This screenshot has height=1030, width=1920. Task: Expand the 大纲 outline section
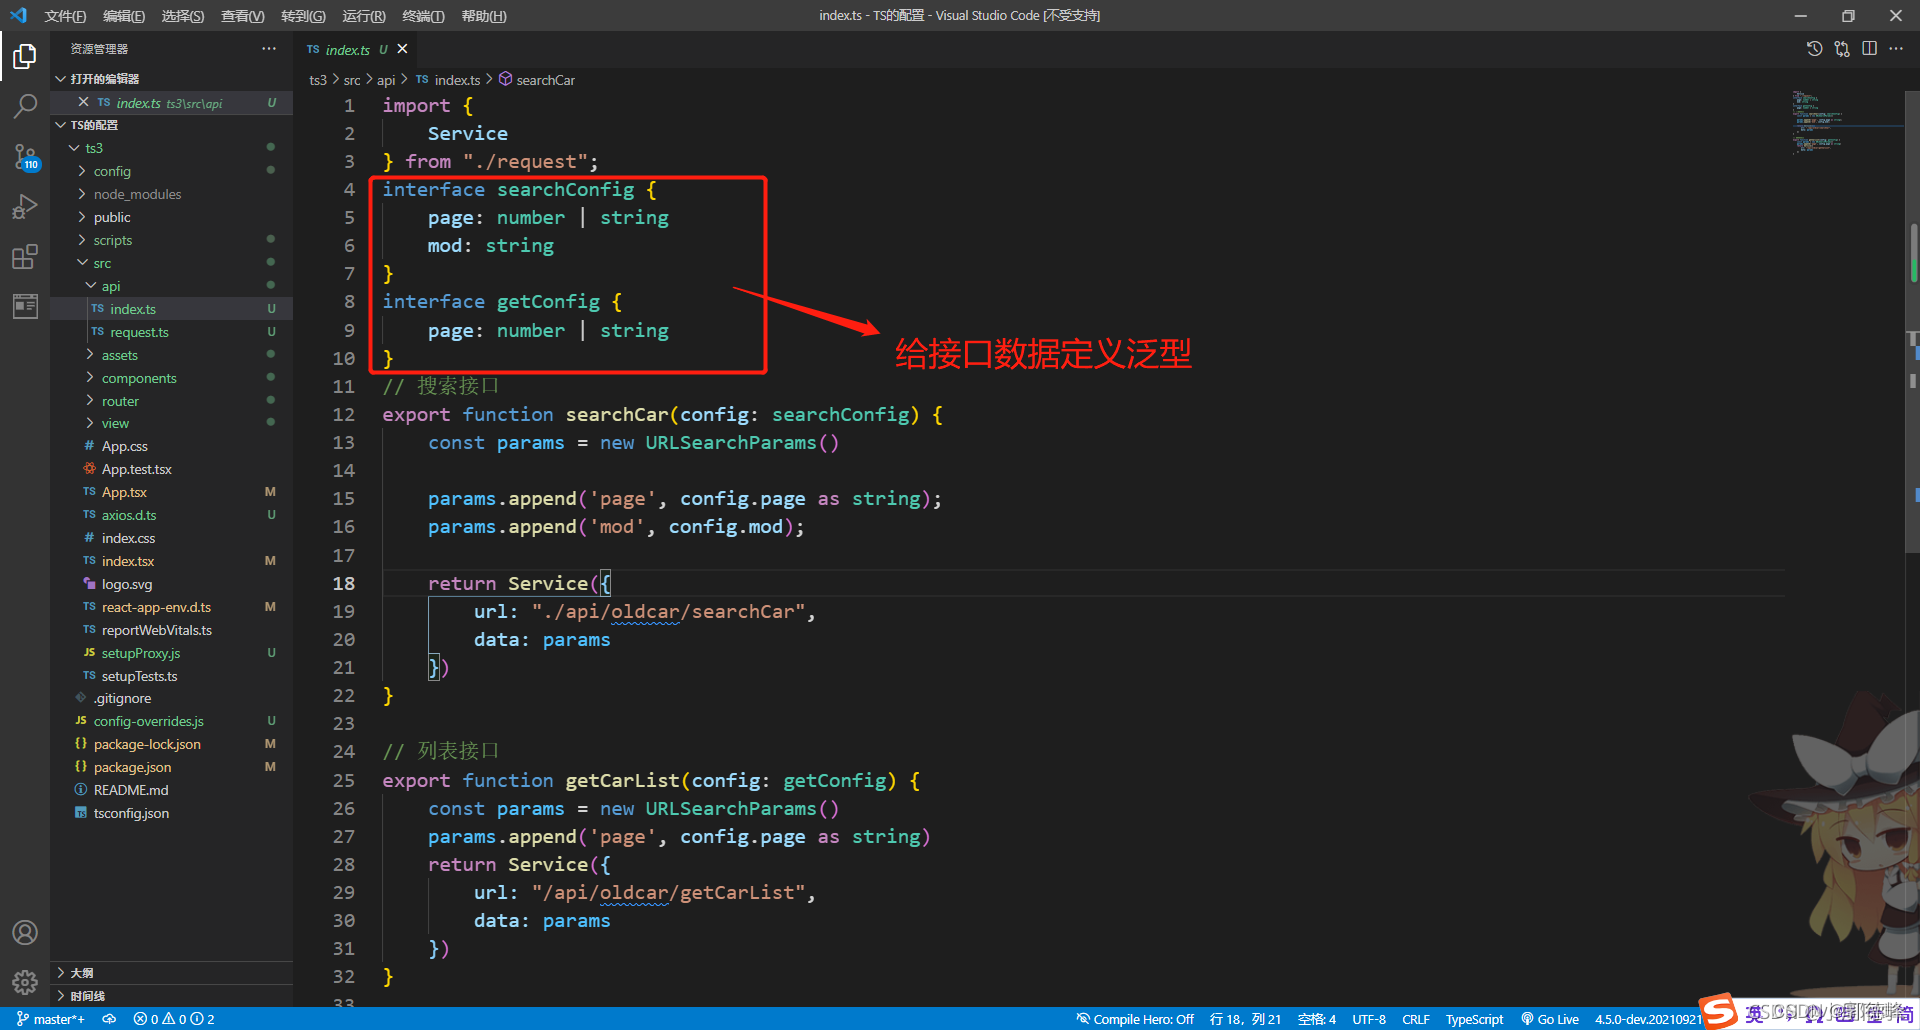click(x=171, y=973)
